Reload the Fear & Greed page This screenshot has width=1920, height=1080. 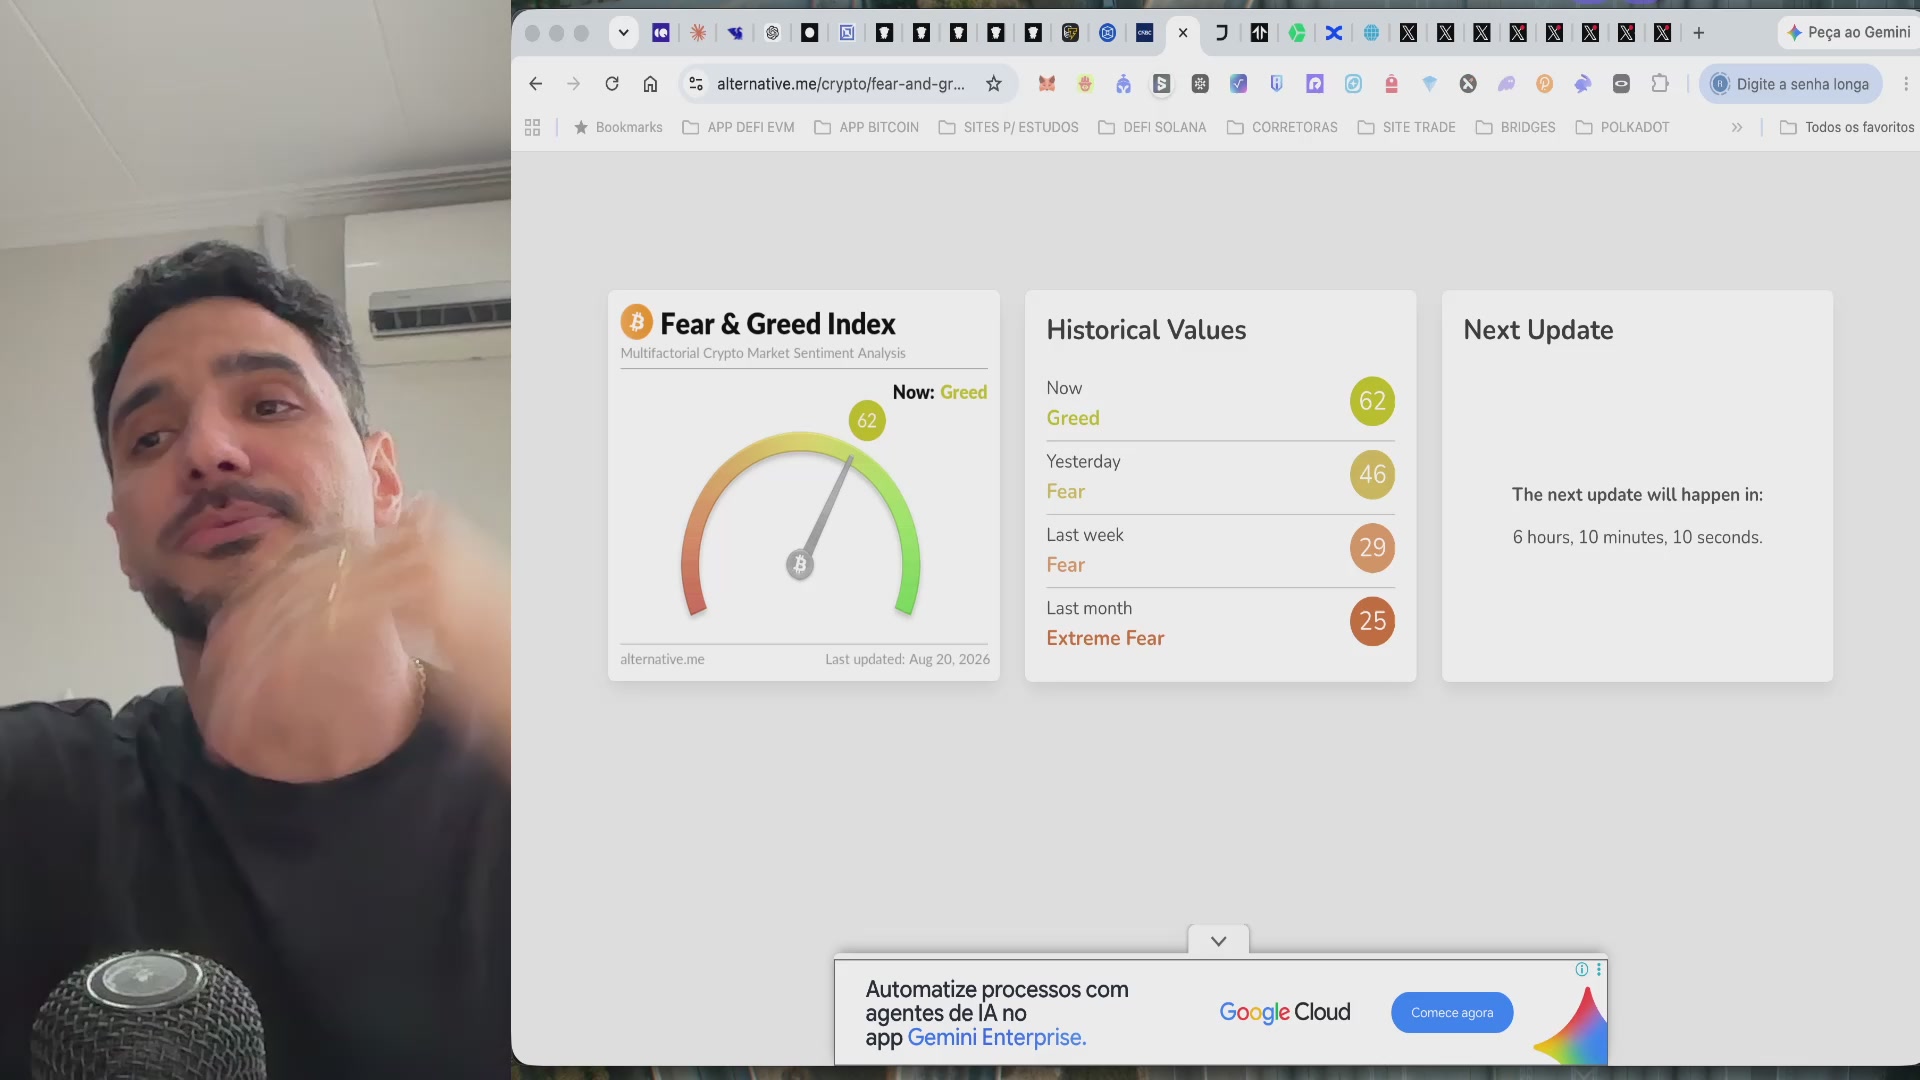[x=612, y=84]
